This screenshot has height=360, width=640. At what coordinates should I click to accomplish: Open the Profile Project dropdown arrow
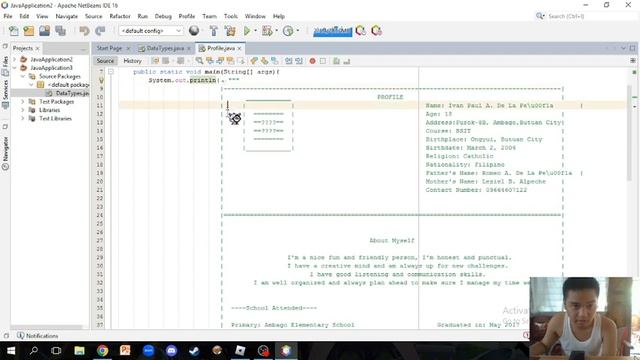pos(298,31)
